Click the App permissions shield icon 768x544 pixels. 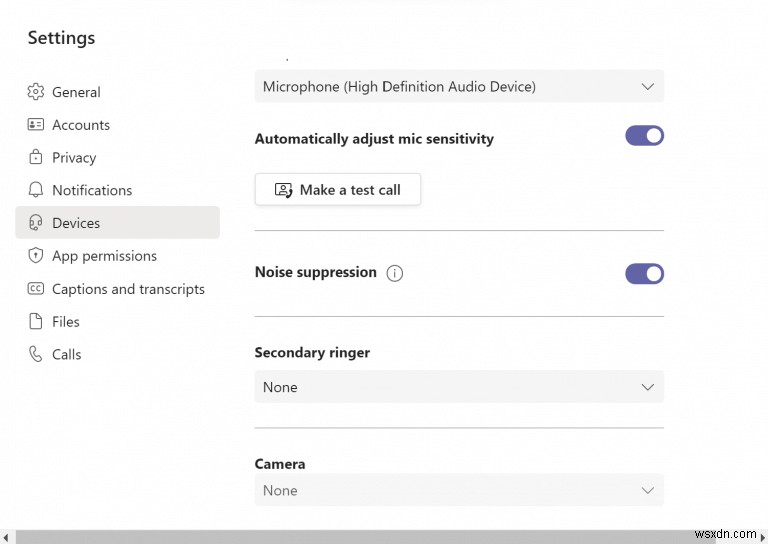tap(35, 255)
